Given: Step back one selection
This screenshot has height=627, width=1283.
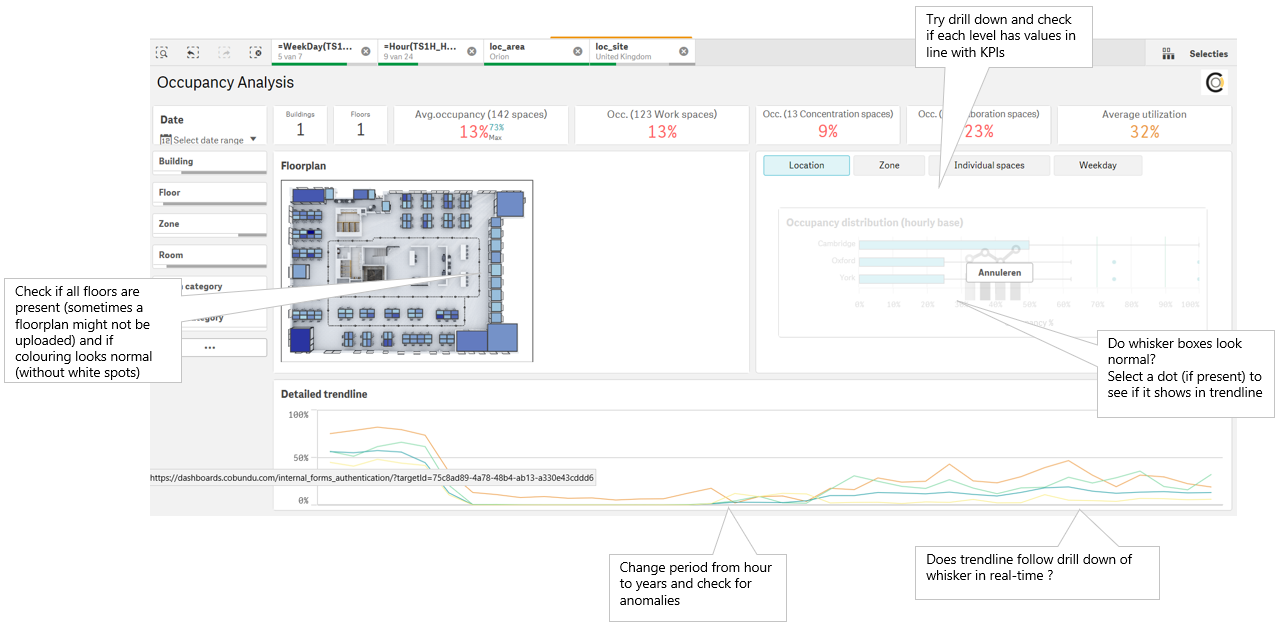Looking at the screenshot, I should pyautogui.click(x=193, y=52).
